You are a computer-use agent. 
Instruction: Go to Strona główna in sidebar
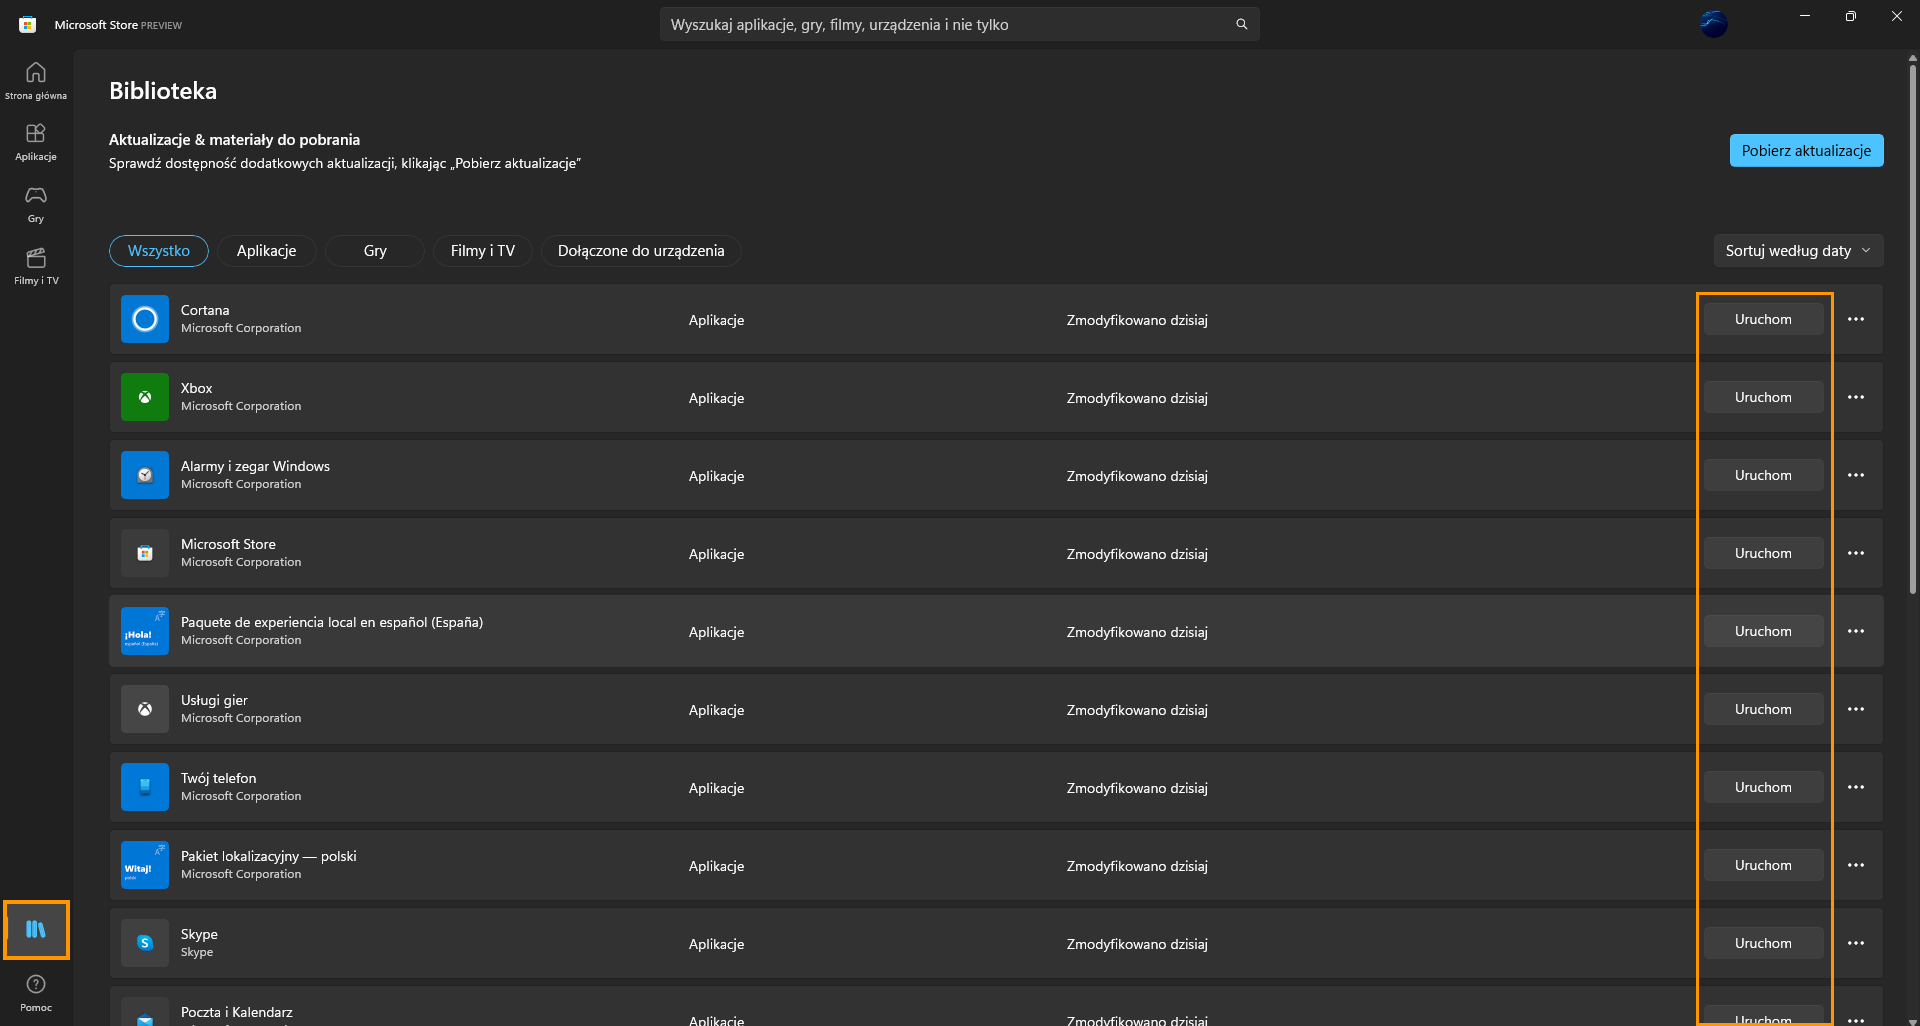click(36, 81)
